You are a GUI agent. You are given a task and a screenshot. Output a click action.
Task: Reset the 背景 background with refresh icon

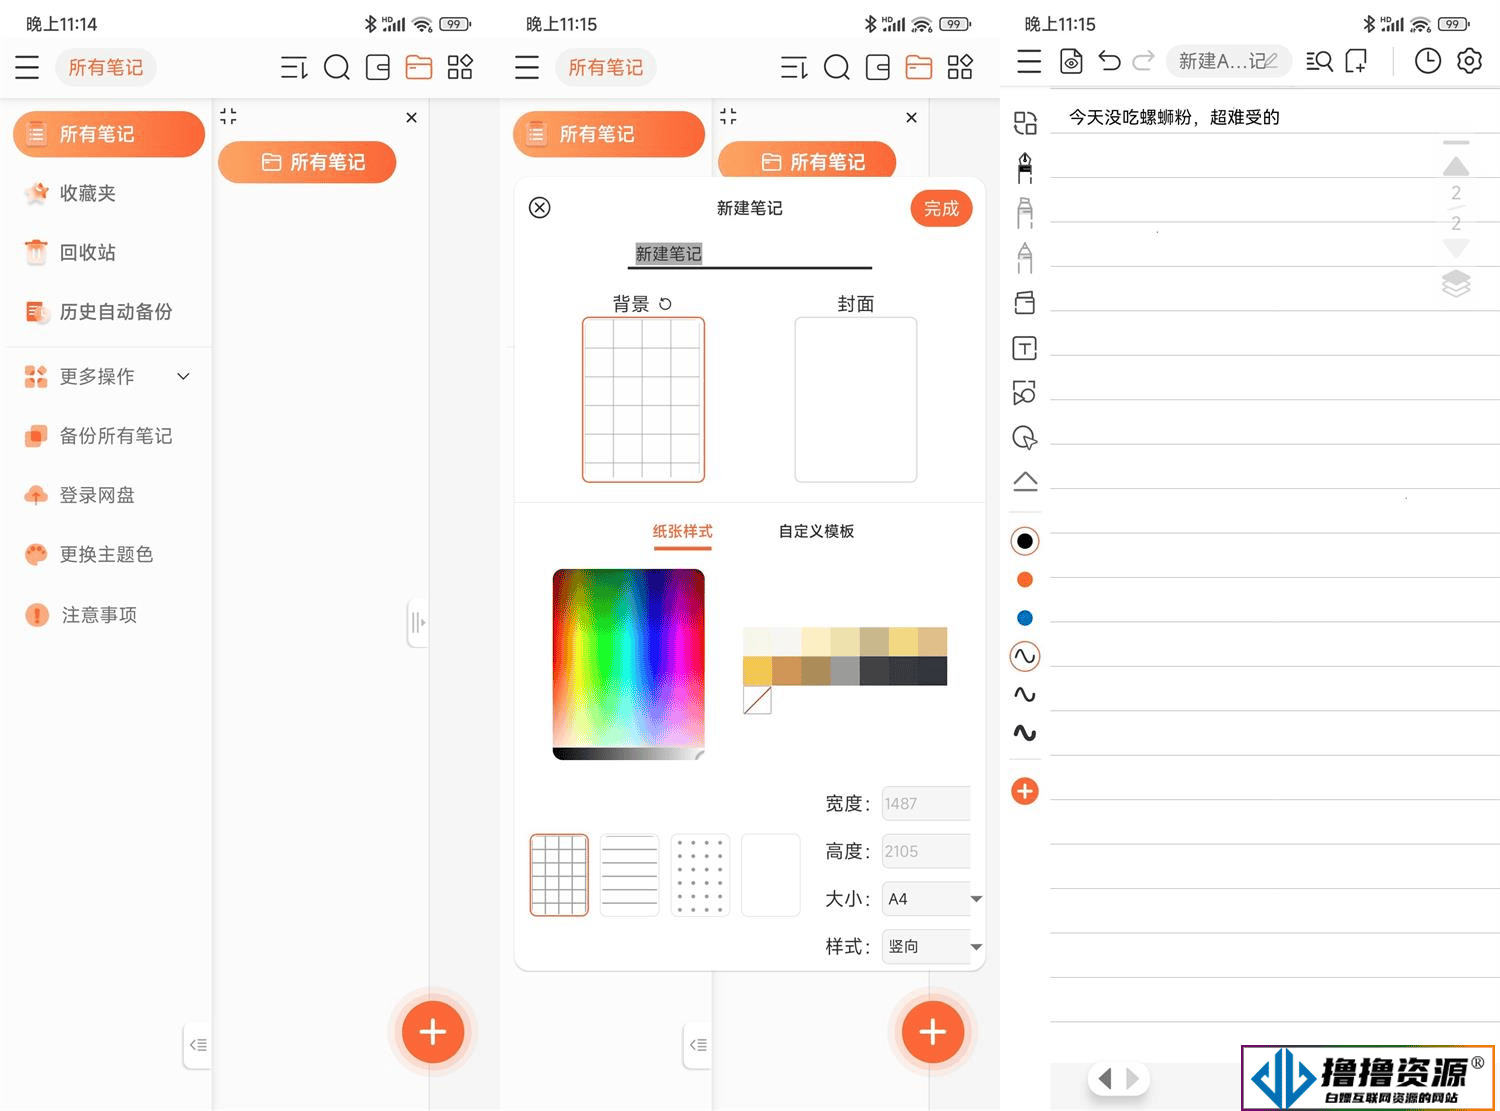point(665,304)
